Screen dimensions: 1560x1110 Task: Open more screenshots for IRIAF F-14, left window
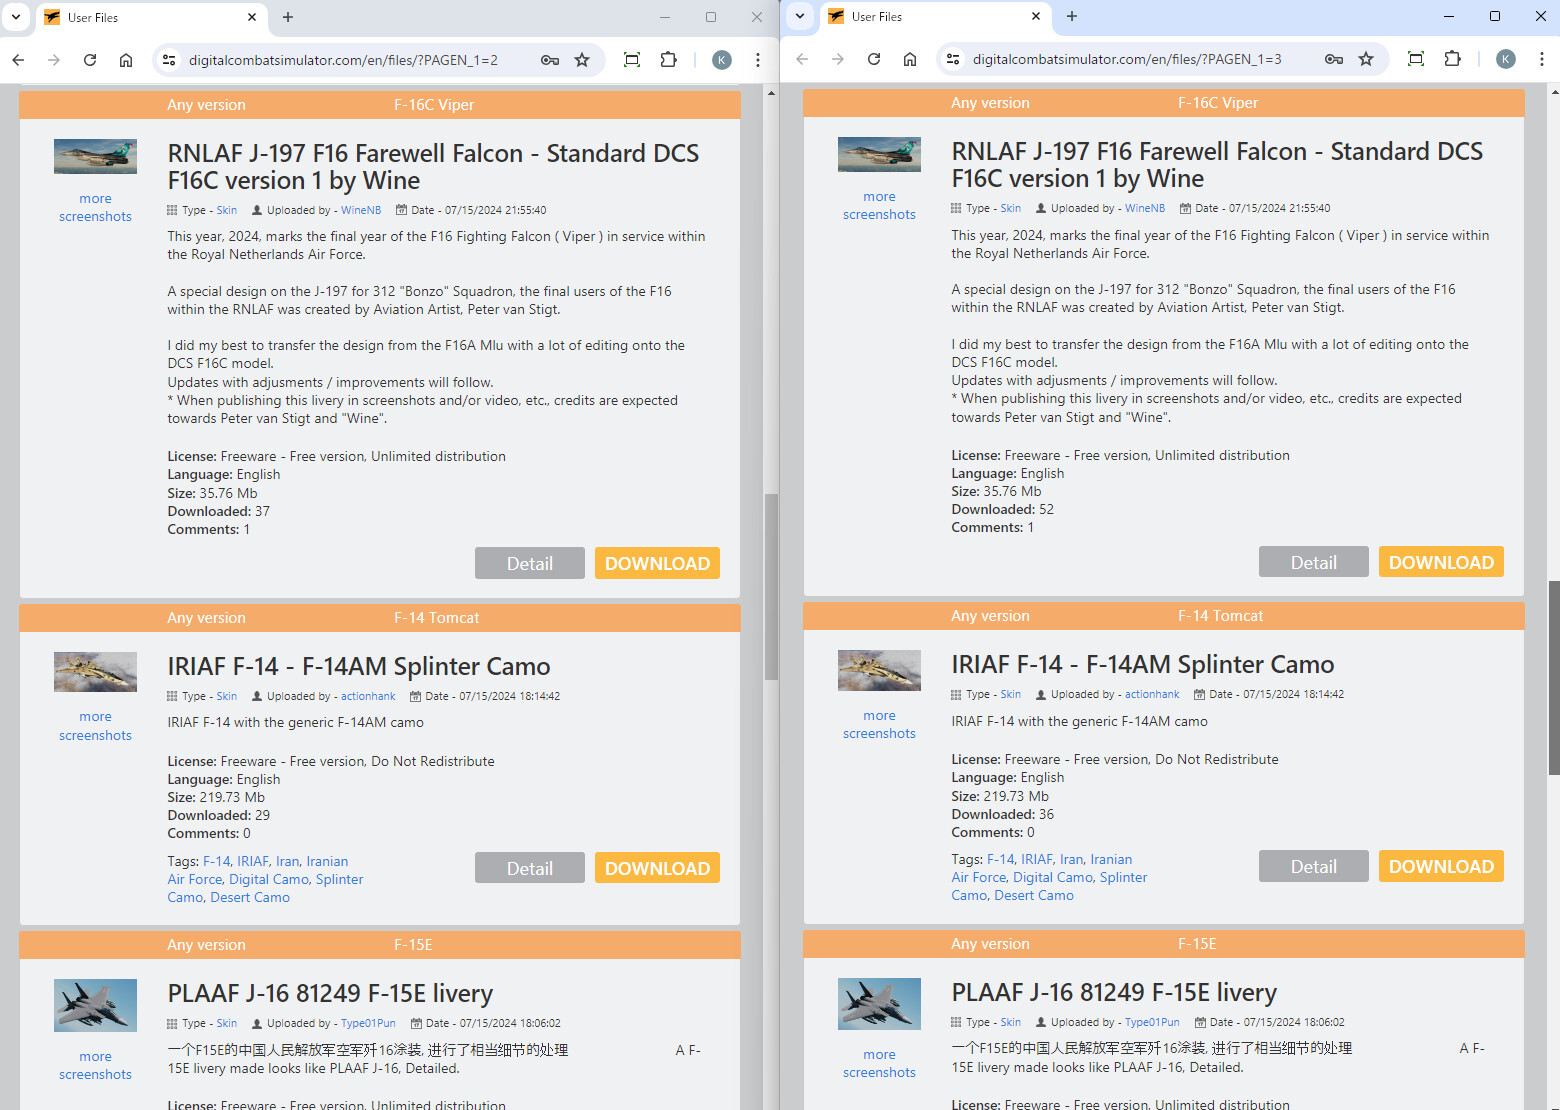point(95,726)
